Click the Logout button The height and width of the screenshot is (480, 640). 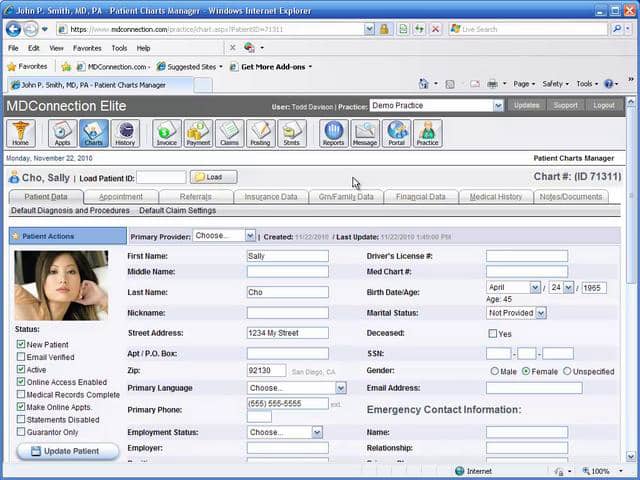pos(604,105)
